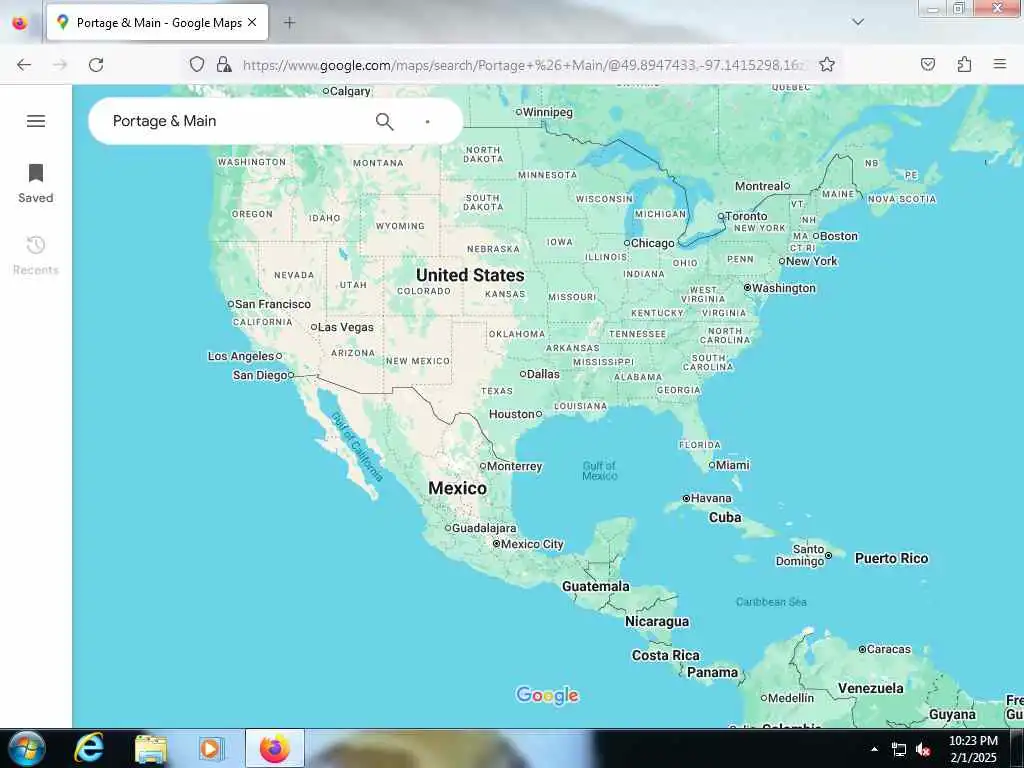
Task: Reload the current page
Action: click(96, 65)
